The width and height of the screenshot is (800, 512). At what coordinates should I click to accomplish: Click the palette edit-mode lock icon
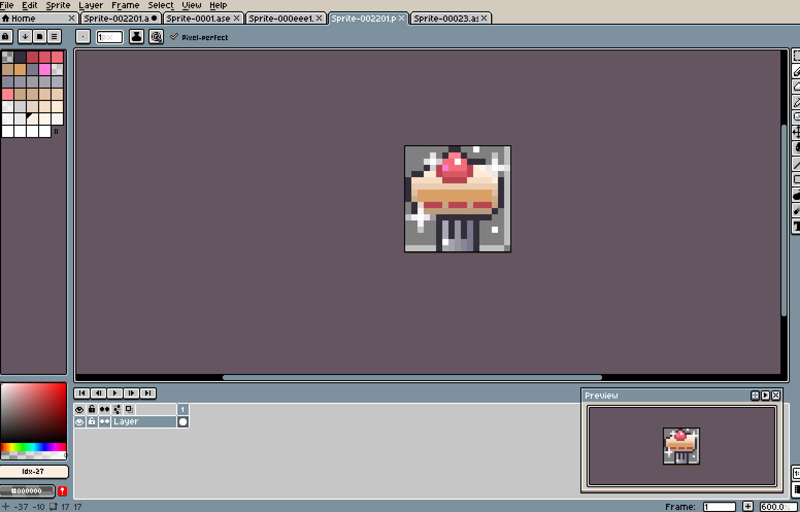pyautogui.click(x=6, y=37)
